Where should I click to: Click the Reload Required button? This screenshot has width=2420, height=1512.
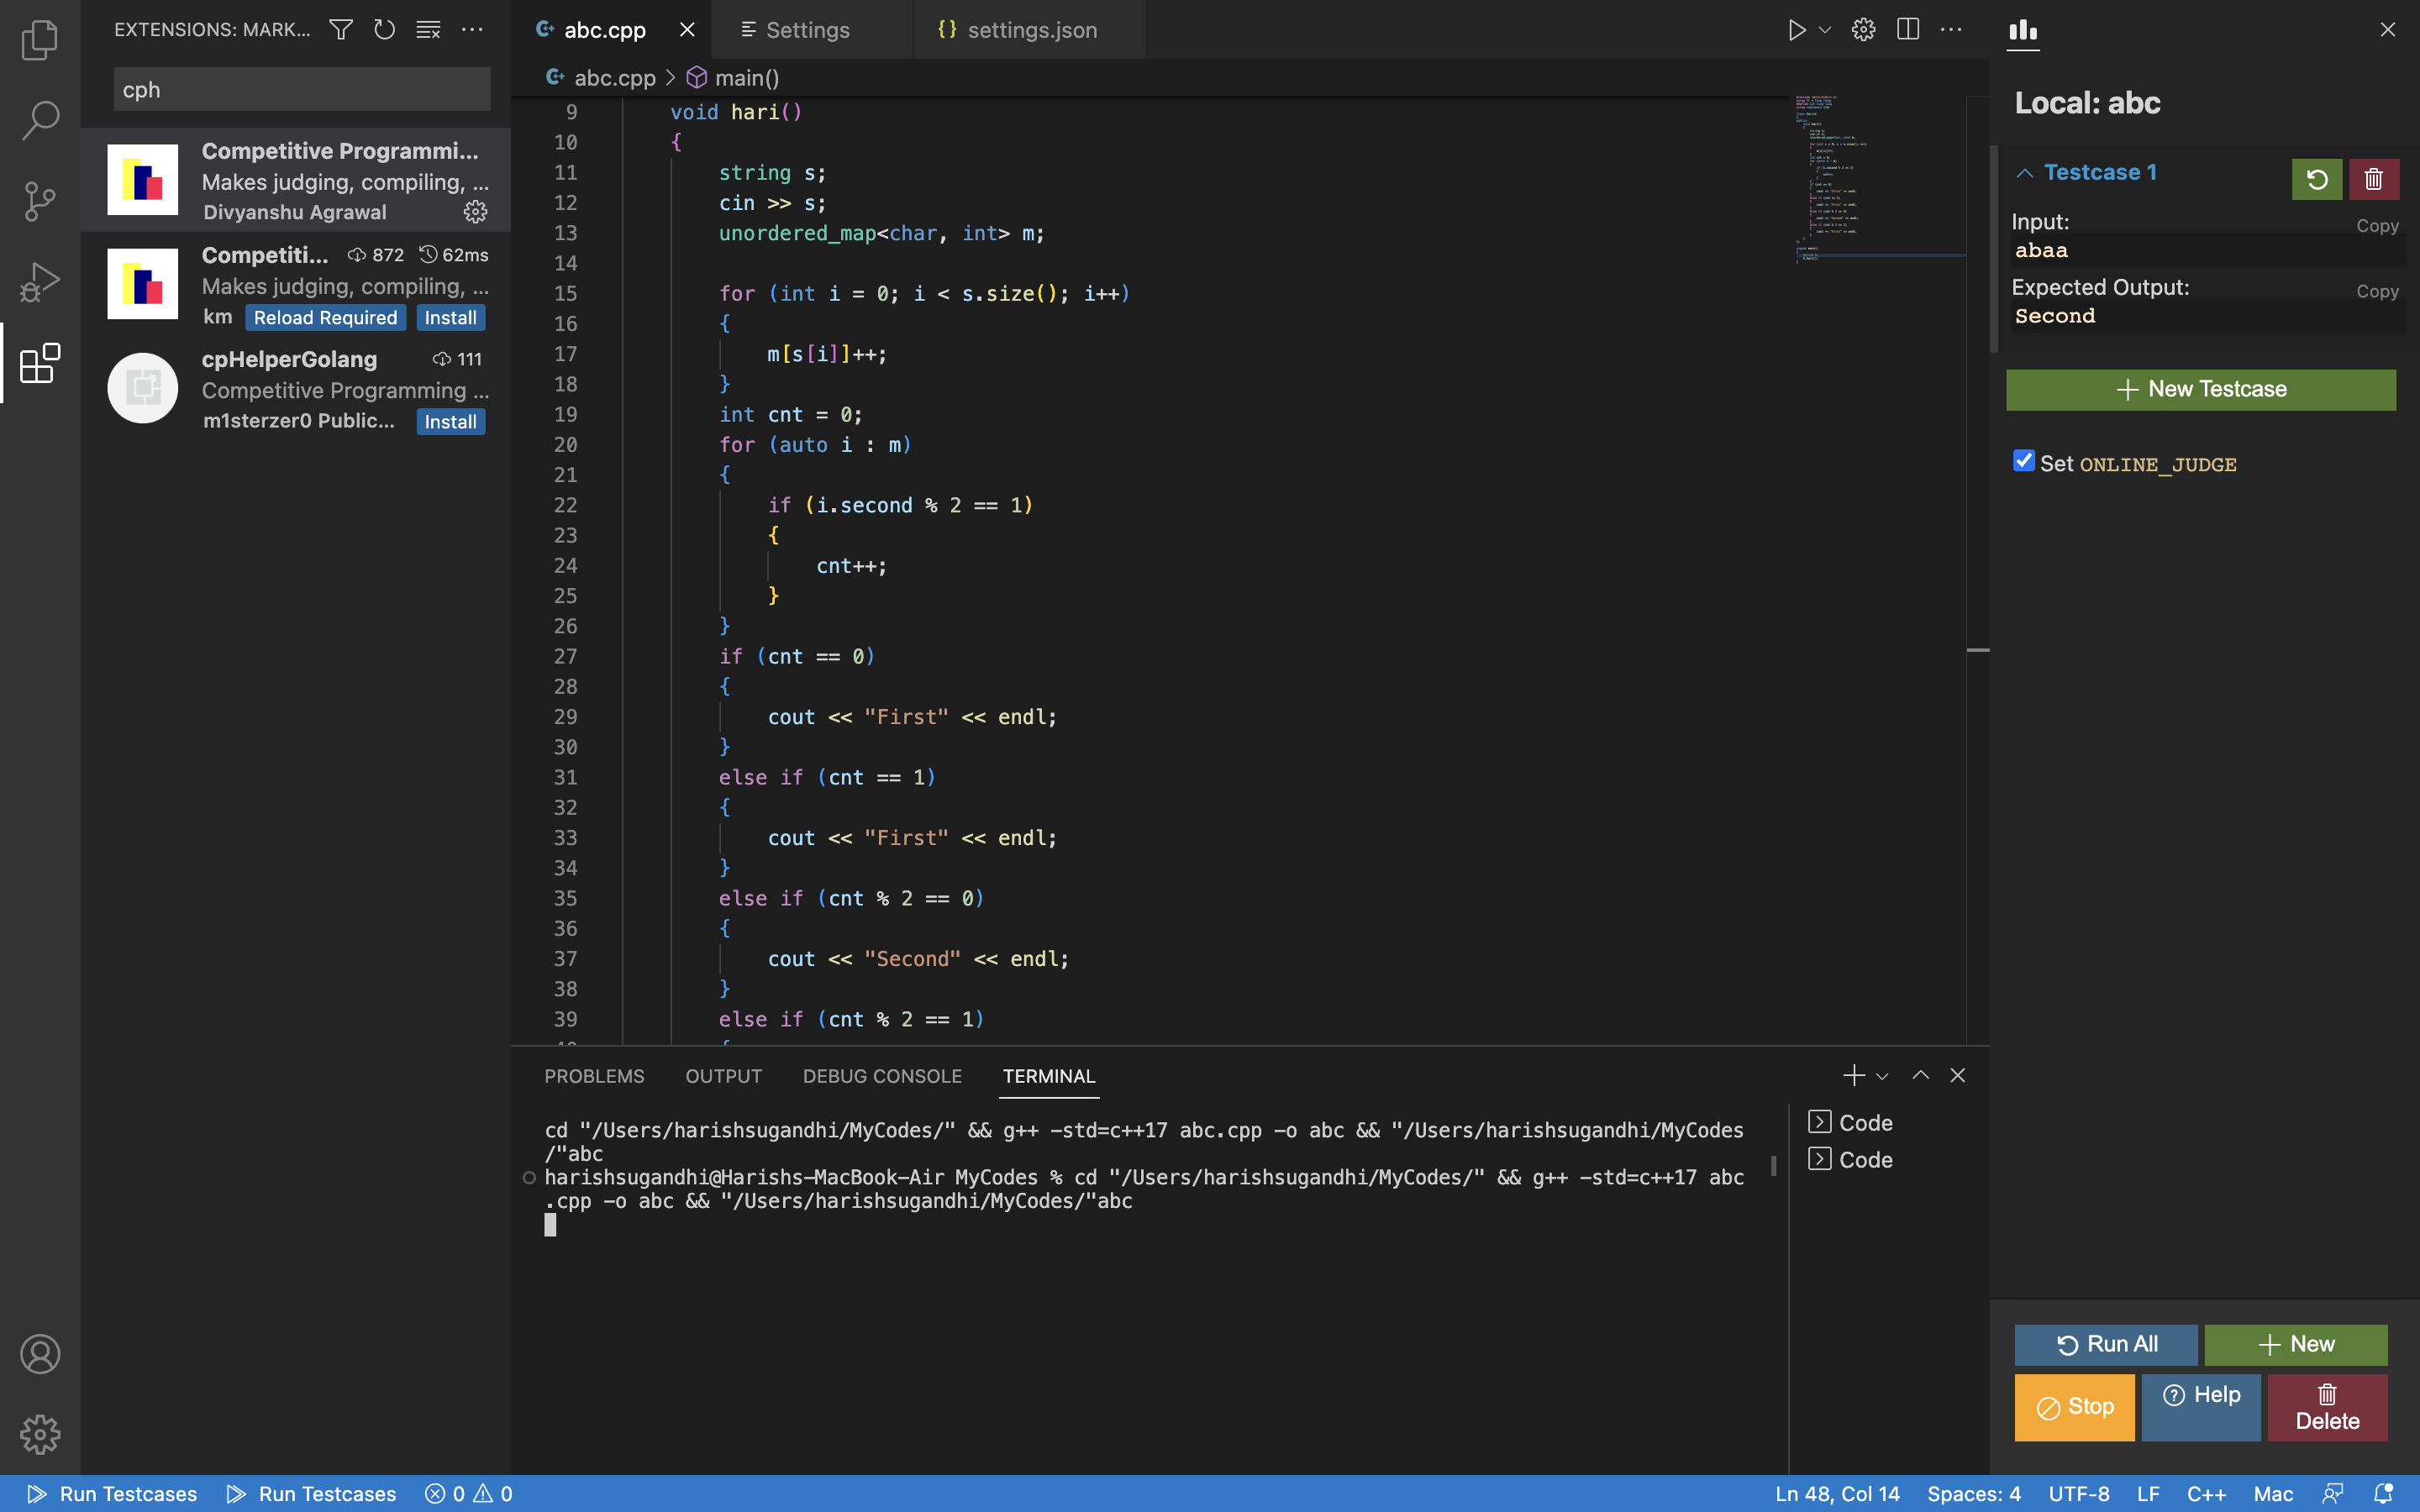click(x=325, y=318)
